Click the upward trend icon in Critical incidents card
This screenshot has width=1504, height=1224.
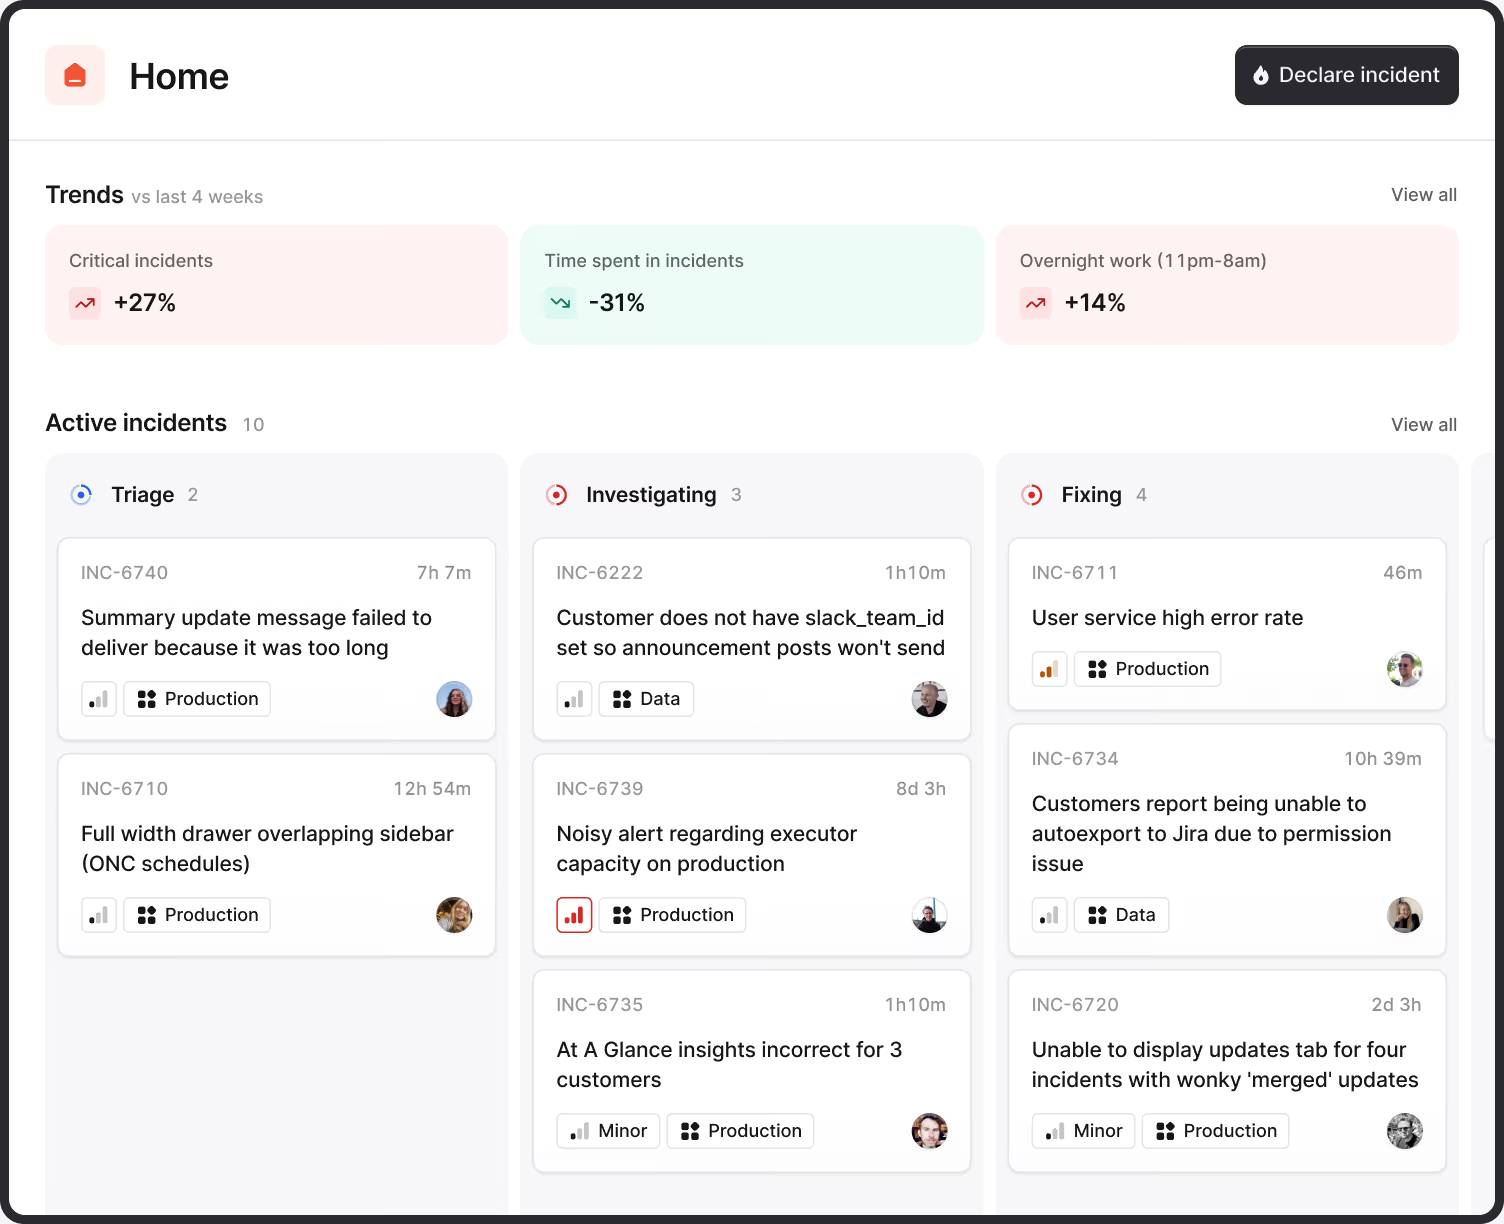85,302
